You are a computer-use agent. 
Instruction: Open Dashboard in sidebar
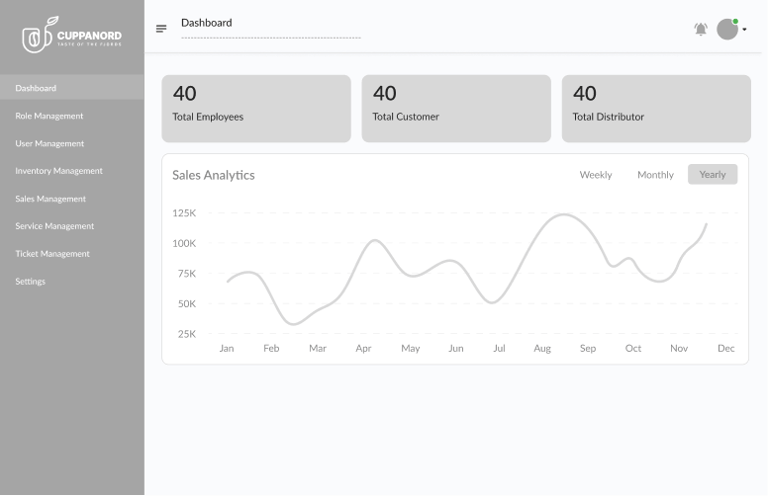(36, 88)
